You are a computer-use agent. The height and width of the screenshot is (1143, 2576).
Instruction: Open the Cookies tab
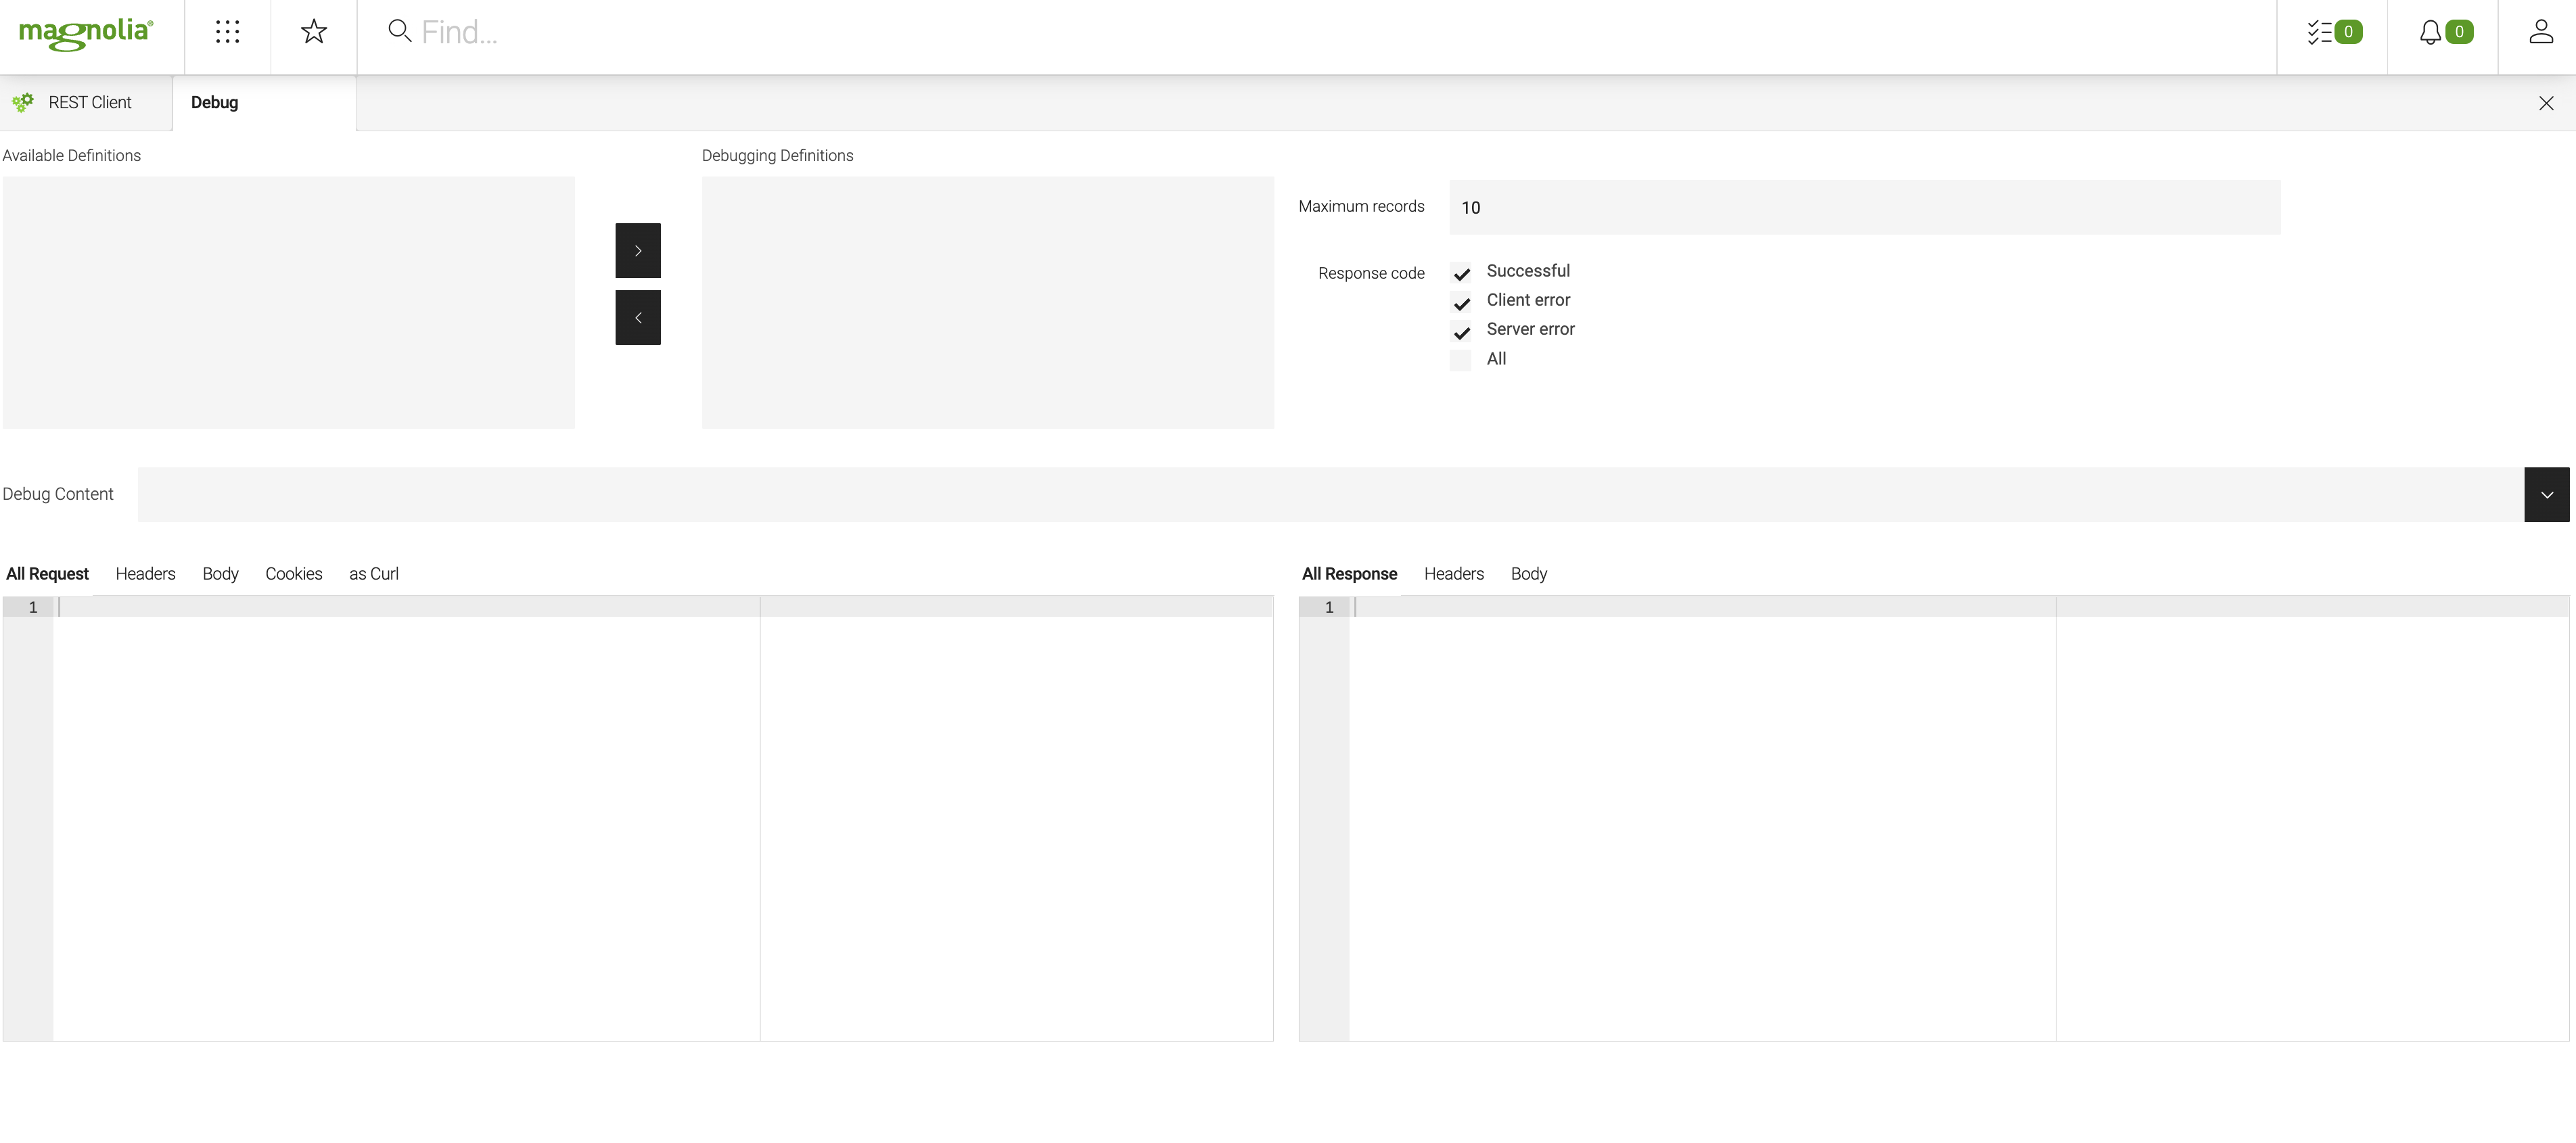click(x=293, y=574)
